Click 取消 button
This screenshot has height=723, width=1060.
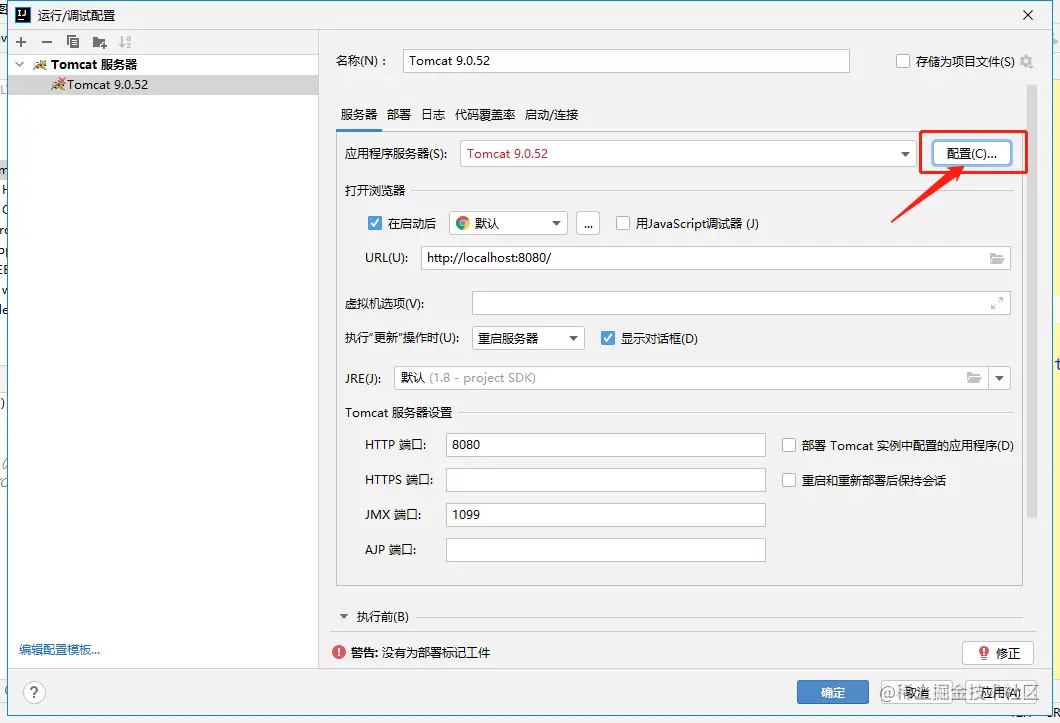click(x=917, y=692)
